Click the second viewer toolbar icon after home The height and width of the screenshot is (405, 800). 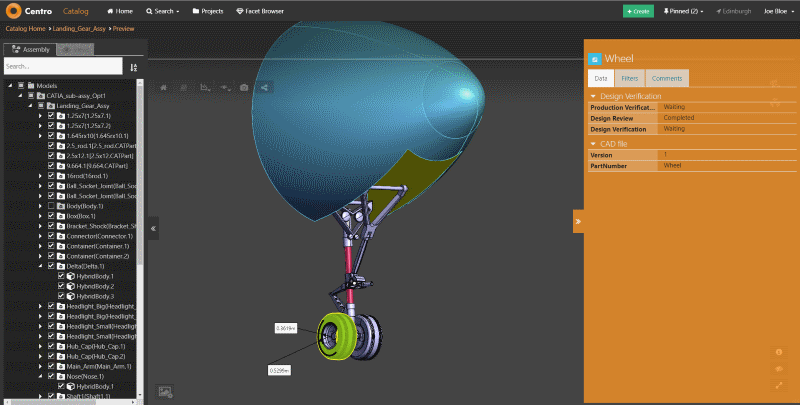click(184, 88)
